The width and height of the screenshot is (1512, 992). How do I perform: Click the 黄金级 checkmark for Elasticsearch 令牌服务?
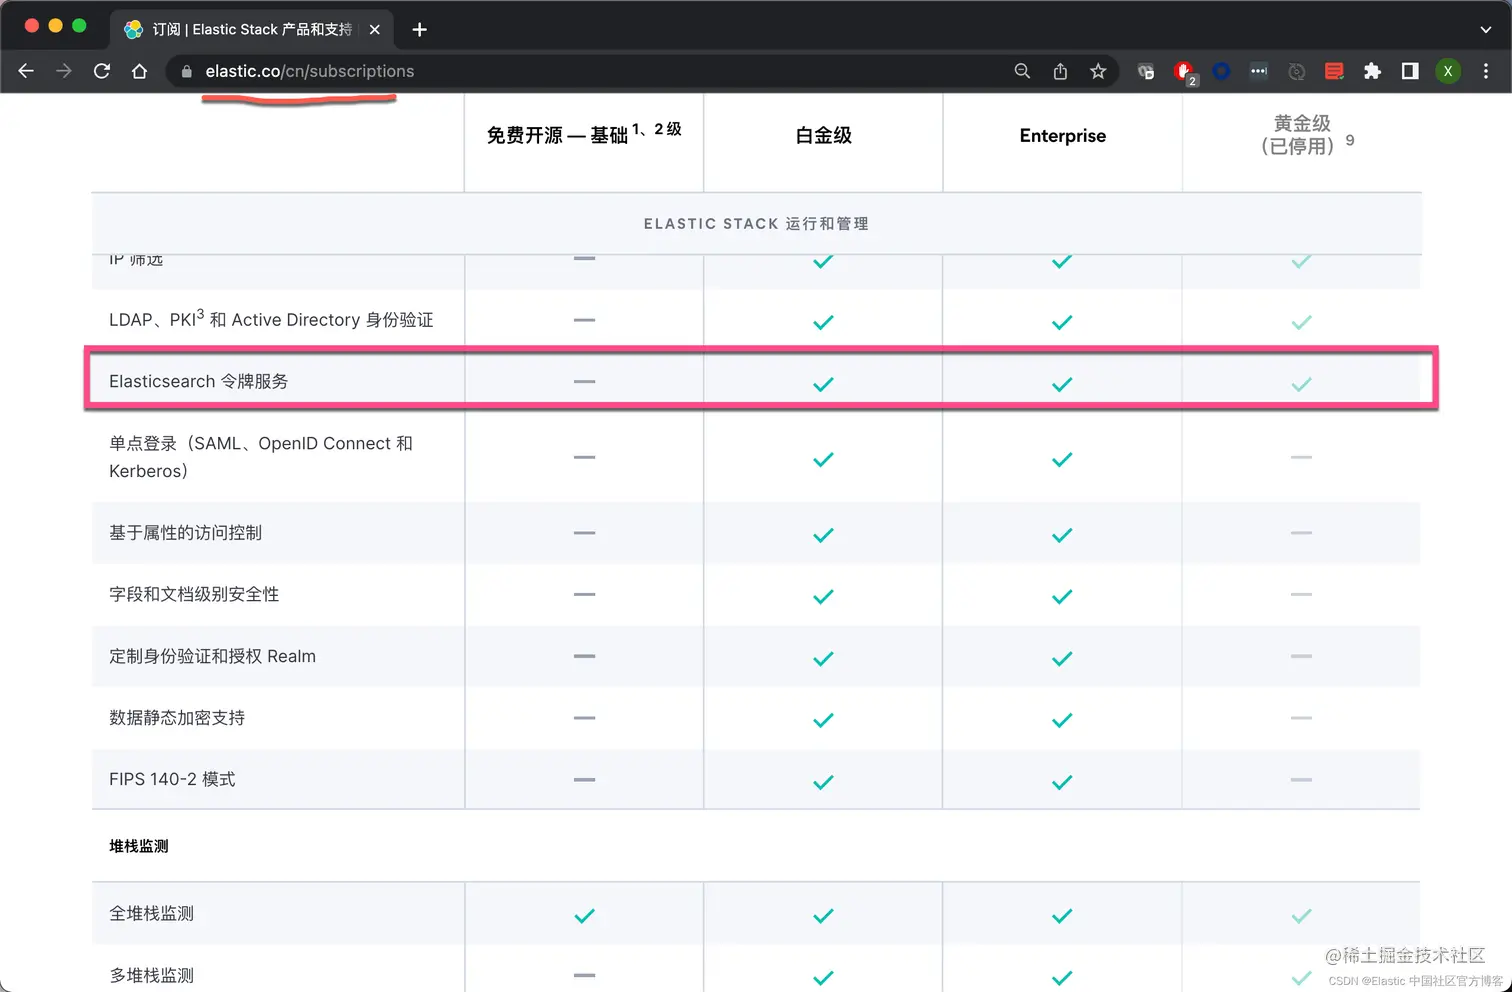[1301, 384]
